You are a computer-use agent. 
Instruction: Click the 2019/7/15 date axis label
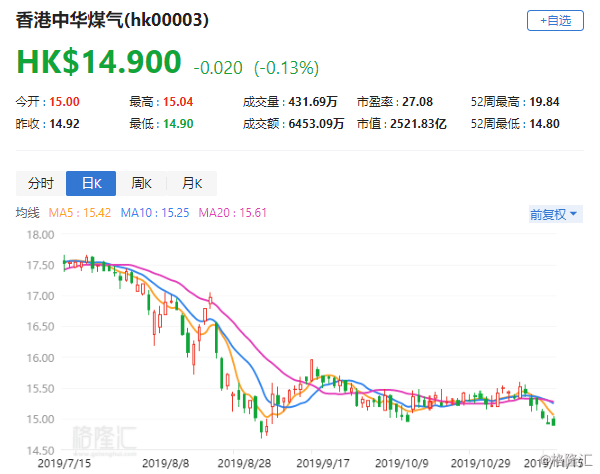(x=64, y=463)
